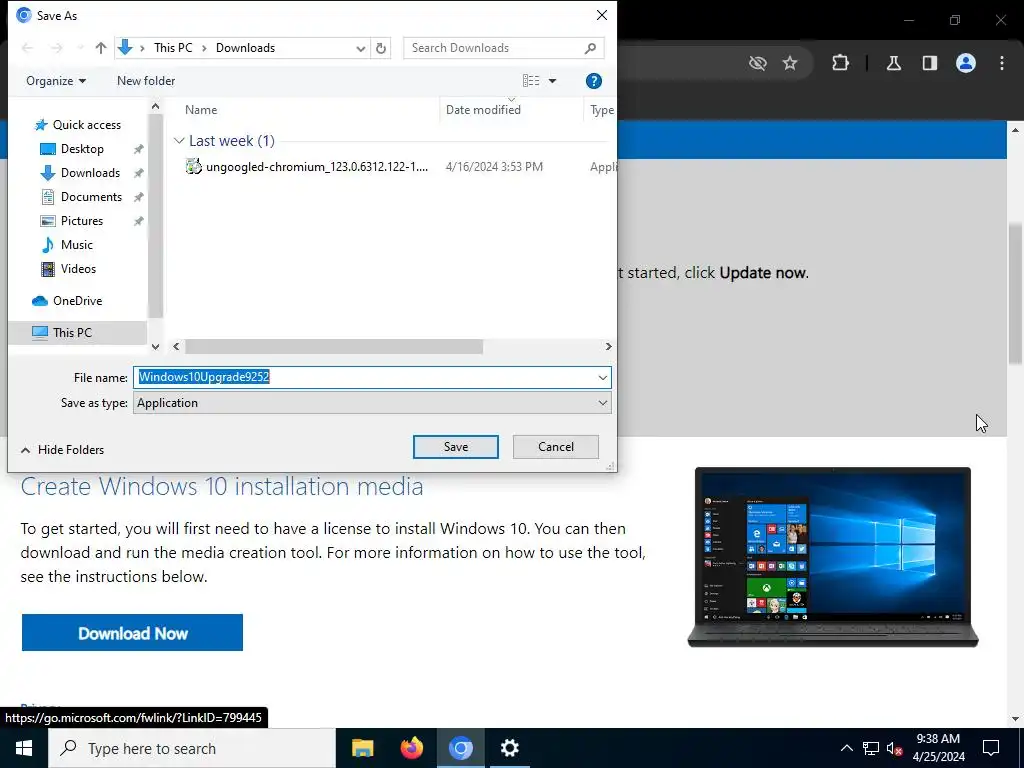Select Videos in the navigation pane
Screen dimensions: 1024x768
(x=78, y=269)
